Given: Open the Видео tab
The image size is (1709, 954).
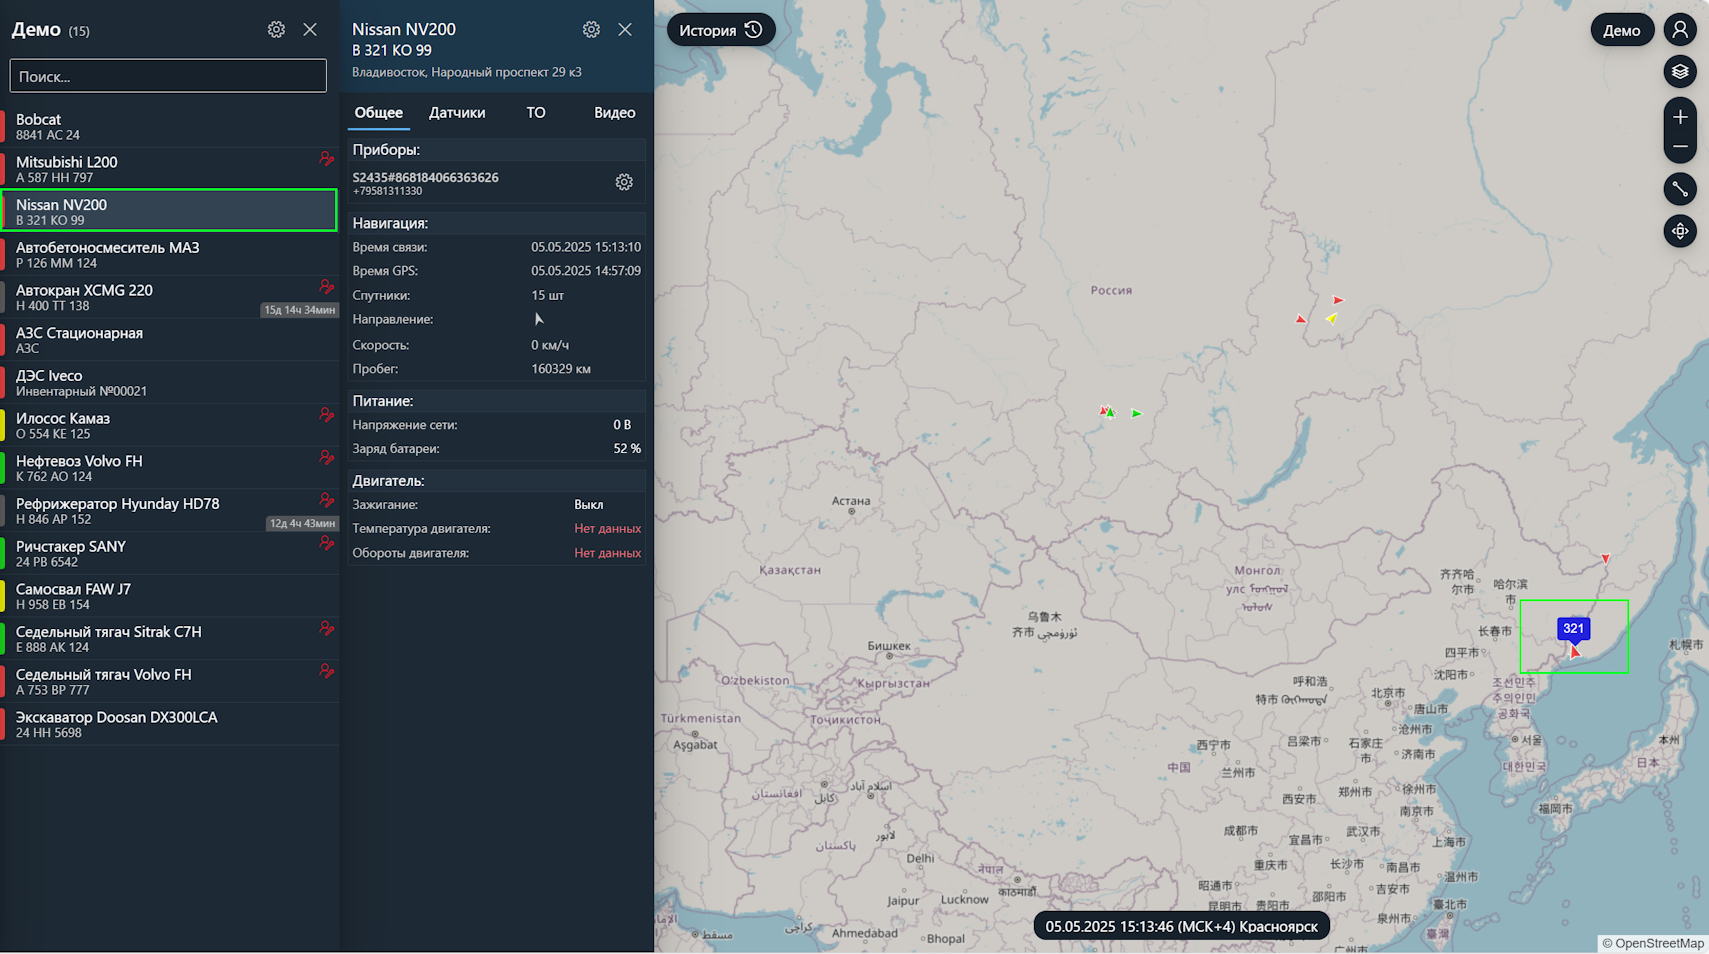Looking at the screenshot, I should coord(614,113).
